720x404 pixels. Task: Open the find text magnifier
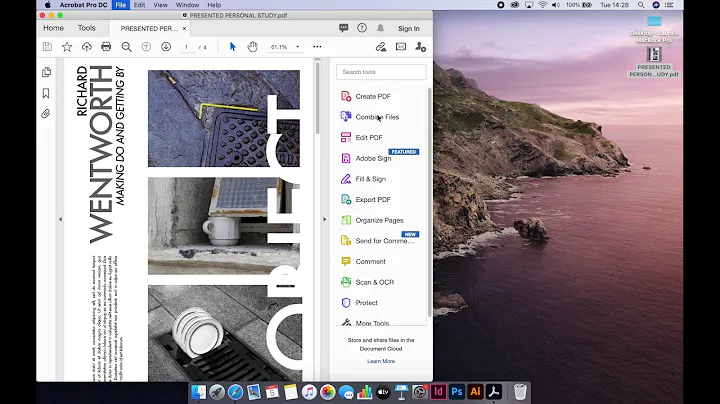(126, 47)
